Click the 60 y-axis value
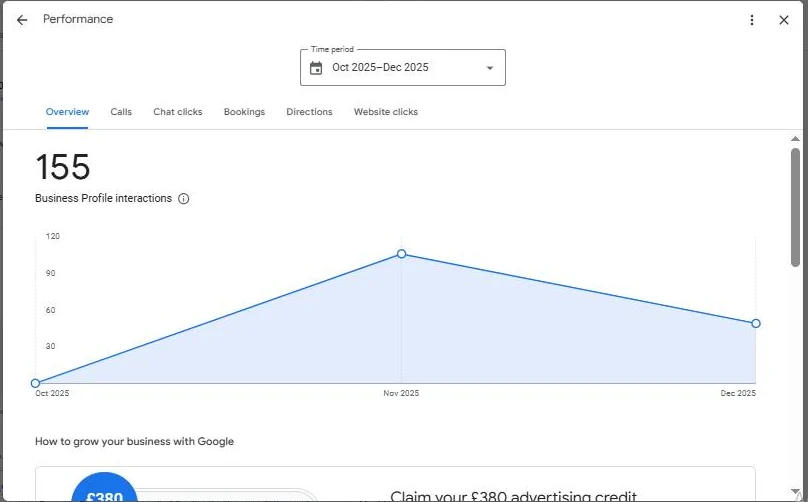Viewport: 808px width, 502px height. (50, 310)
